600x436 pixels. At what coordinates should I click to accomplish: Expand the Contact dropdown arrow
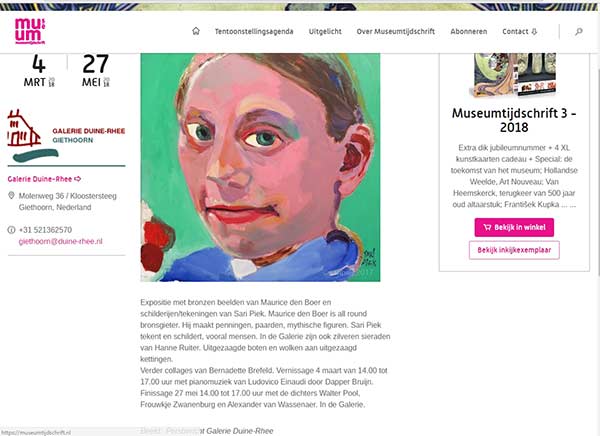534,32
